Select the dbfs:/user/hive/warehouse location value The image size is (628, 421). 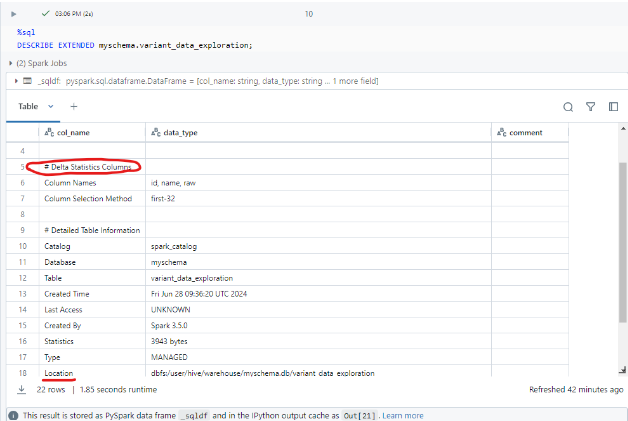click(x=318, y=371)
